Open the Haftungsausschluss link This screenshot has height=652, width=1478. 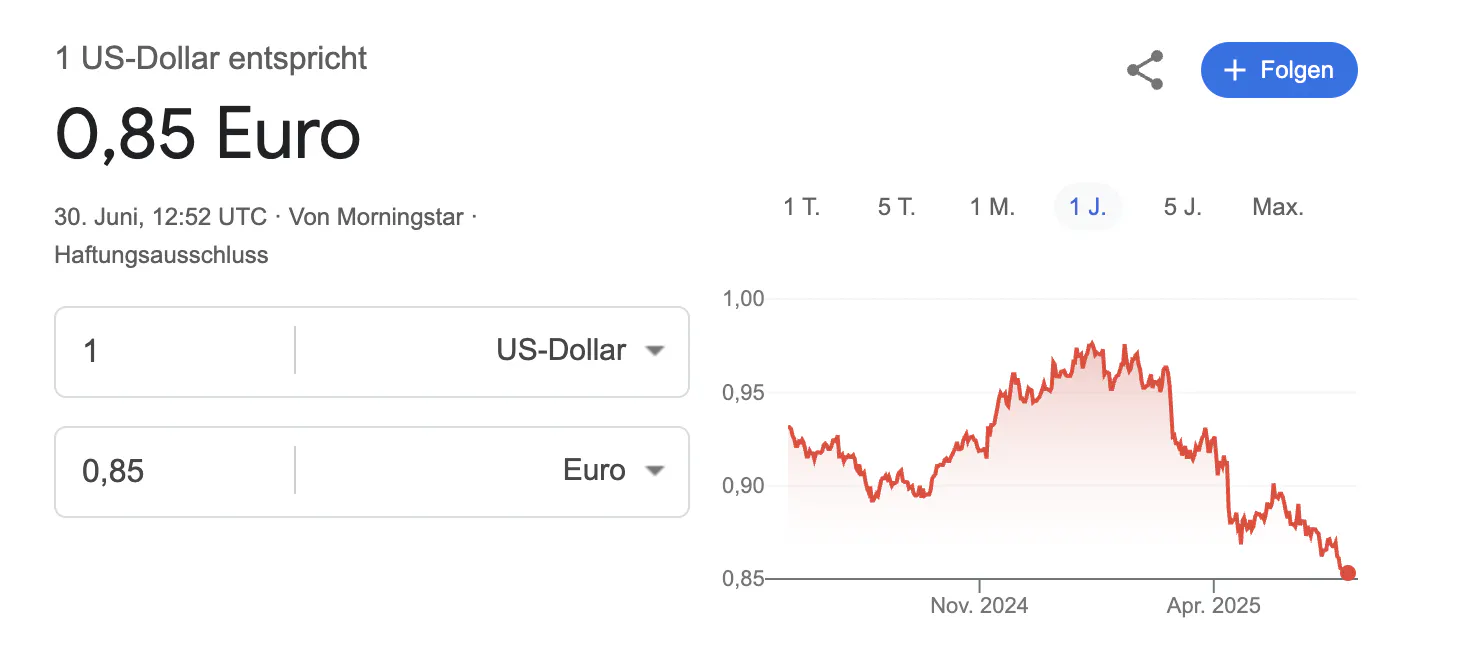pos(161,255)
